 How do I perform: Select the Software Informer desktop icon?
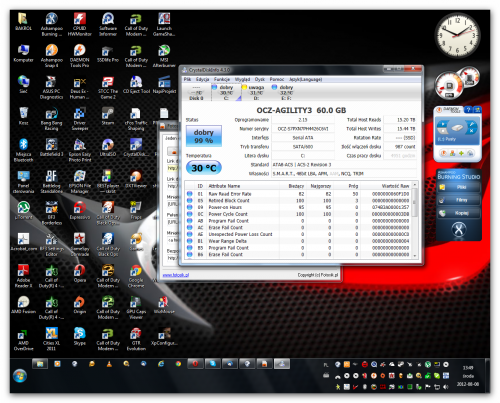click(x=108, y=24)
